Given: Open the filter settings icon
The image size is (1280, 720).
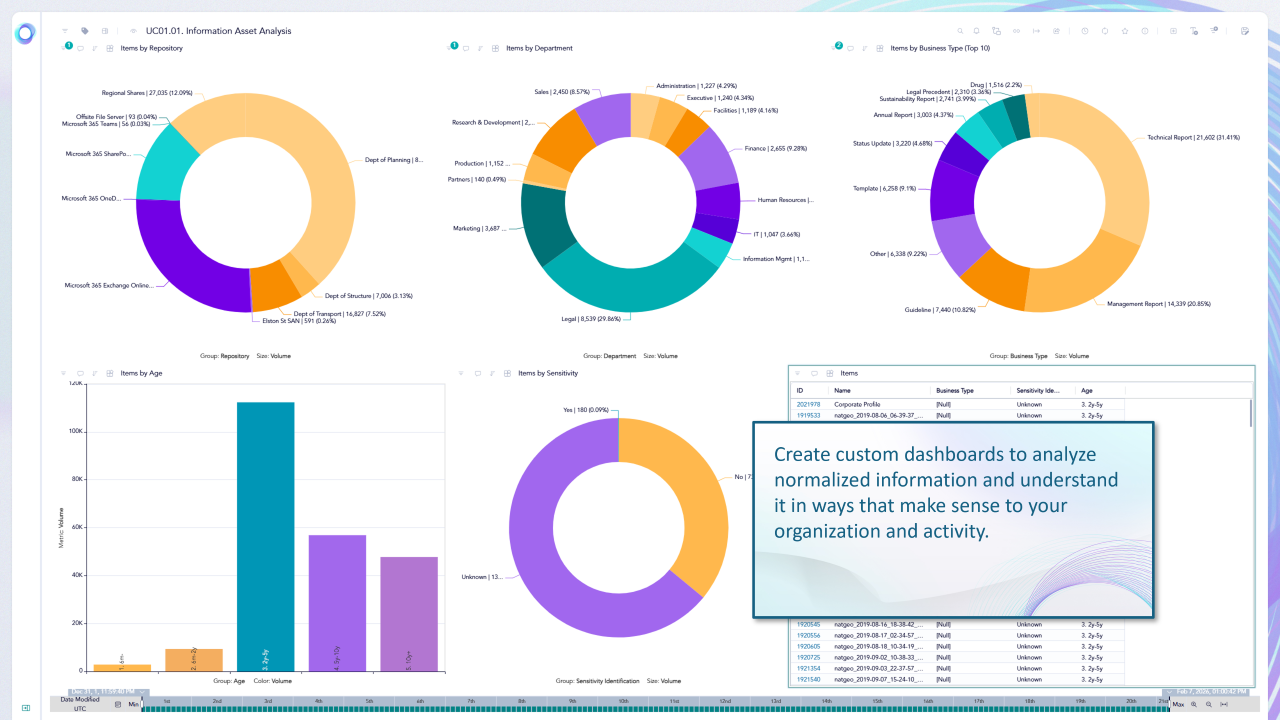Looking at the screenshot, I should pos(1214,30).
